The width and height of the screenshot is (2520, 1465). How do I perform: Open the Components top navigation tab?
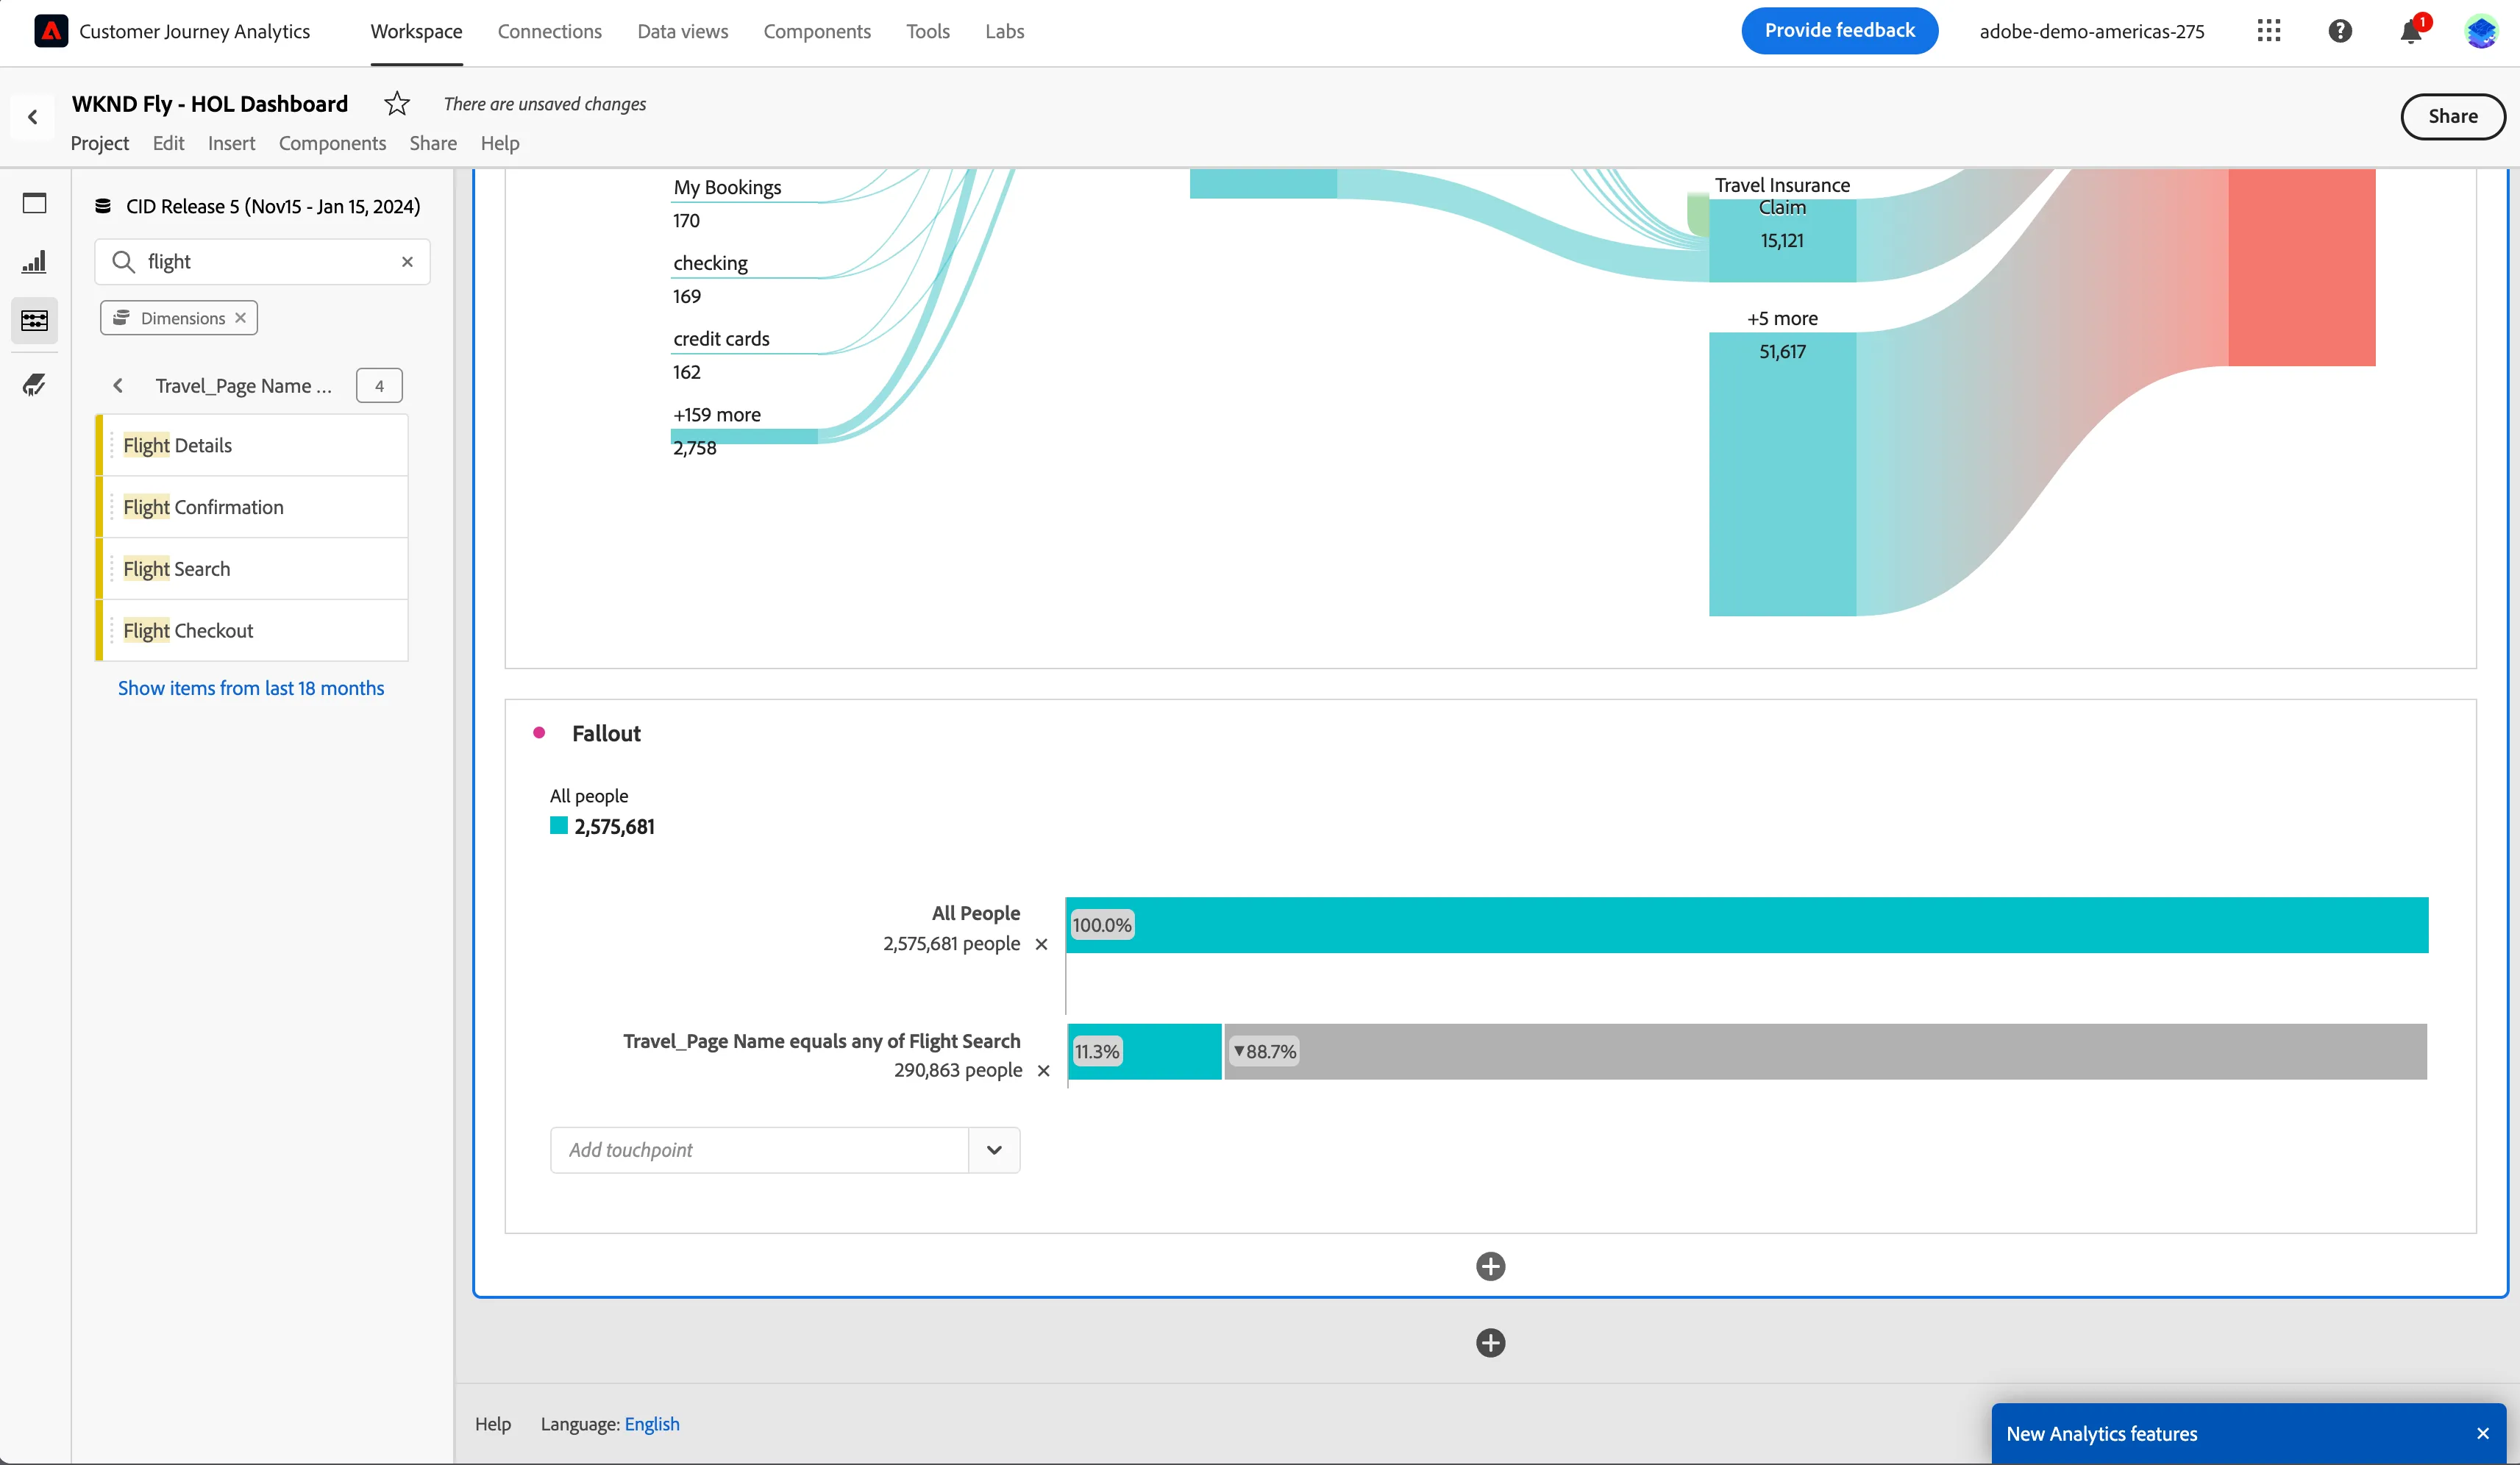[x=817, y=31]
